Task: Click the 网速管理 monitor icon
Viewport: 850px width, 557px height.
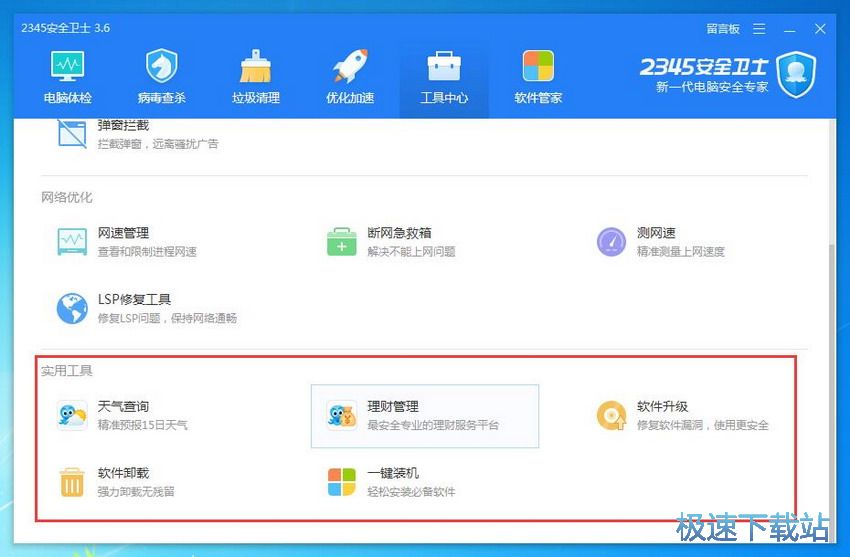Action: coord(72,242)
